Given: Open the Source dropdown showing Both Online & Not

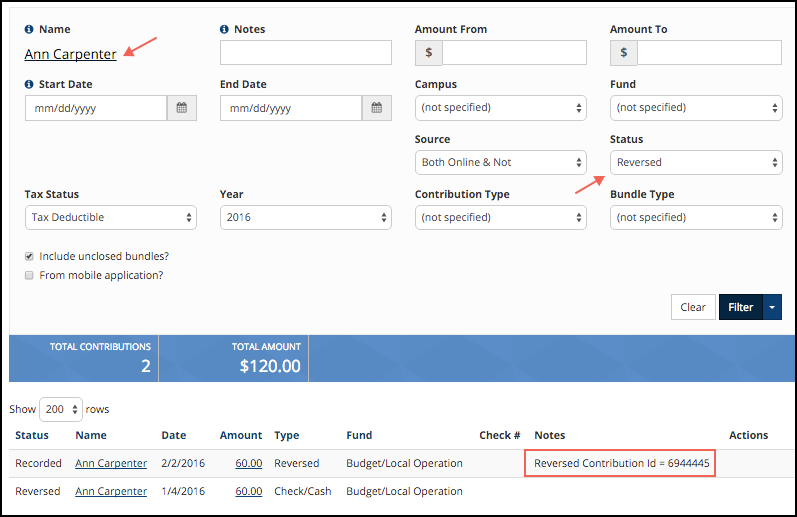Looking at the screenshot, I should coord(501,163).
